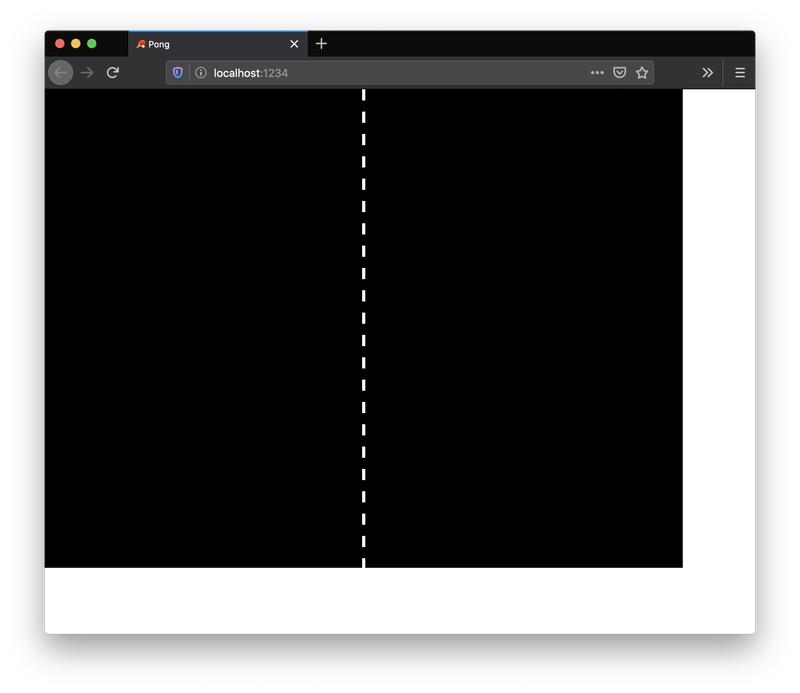Reload the current Pong page
This screenshot has width=800, height=693.
tap(113, 73)
